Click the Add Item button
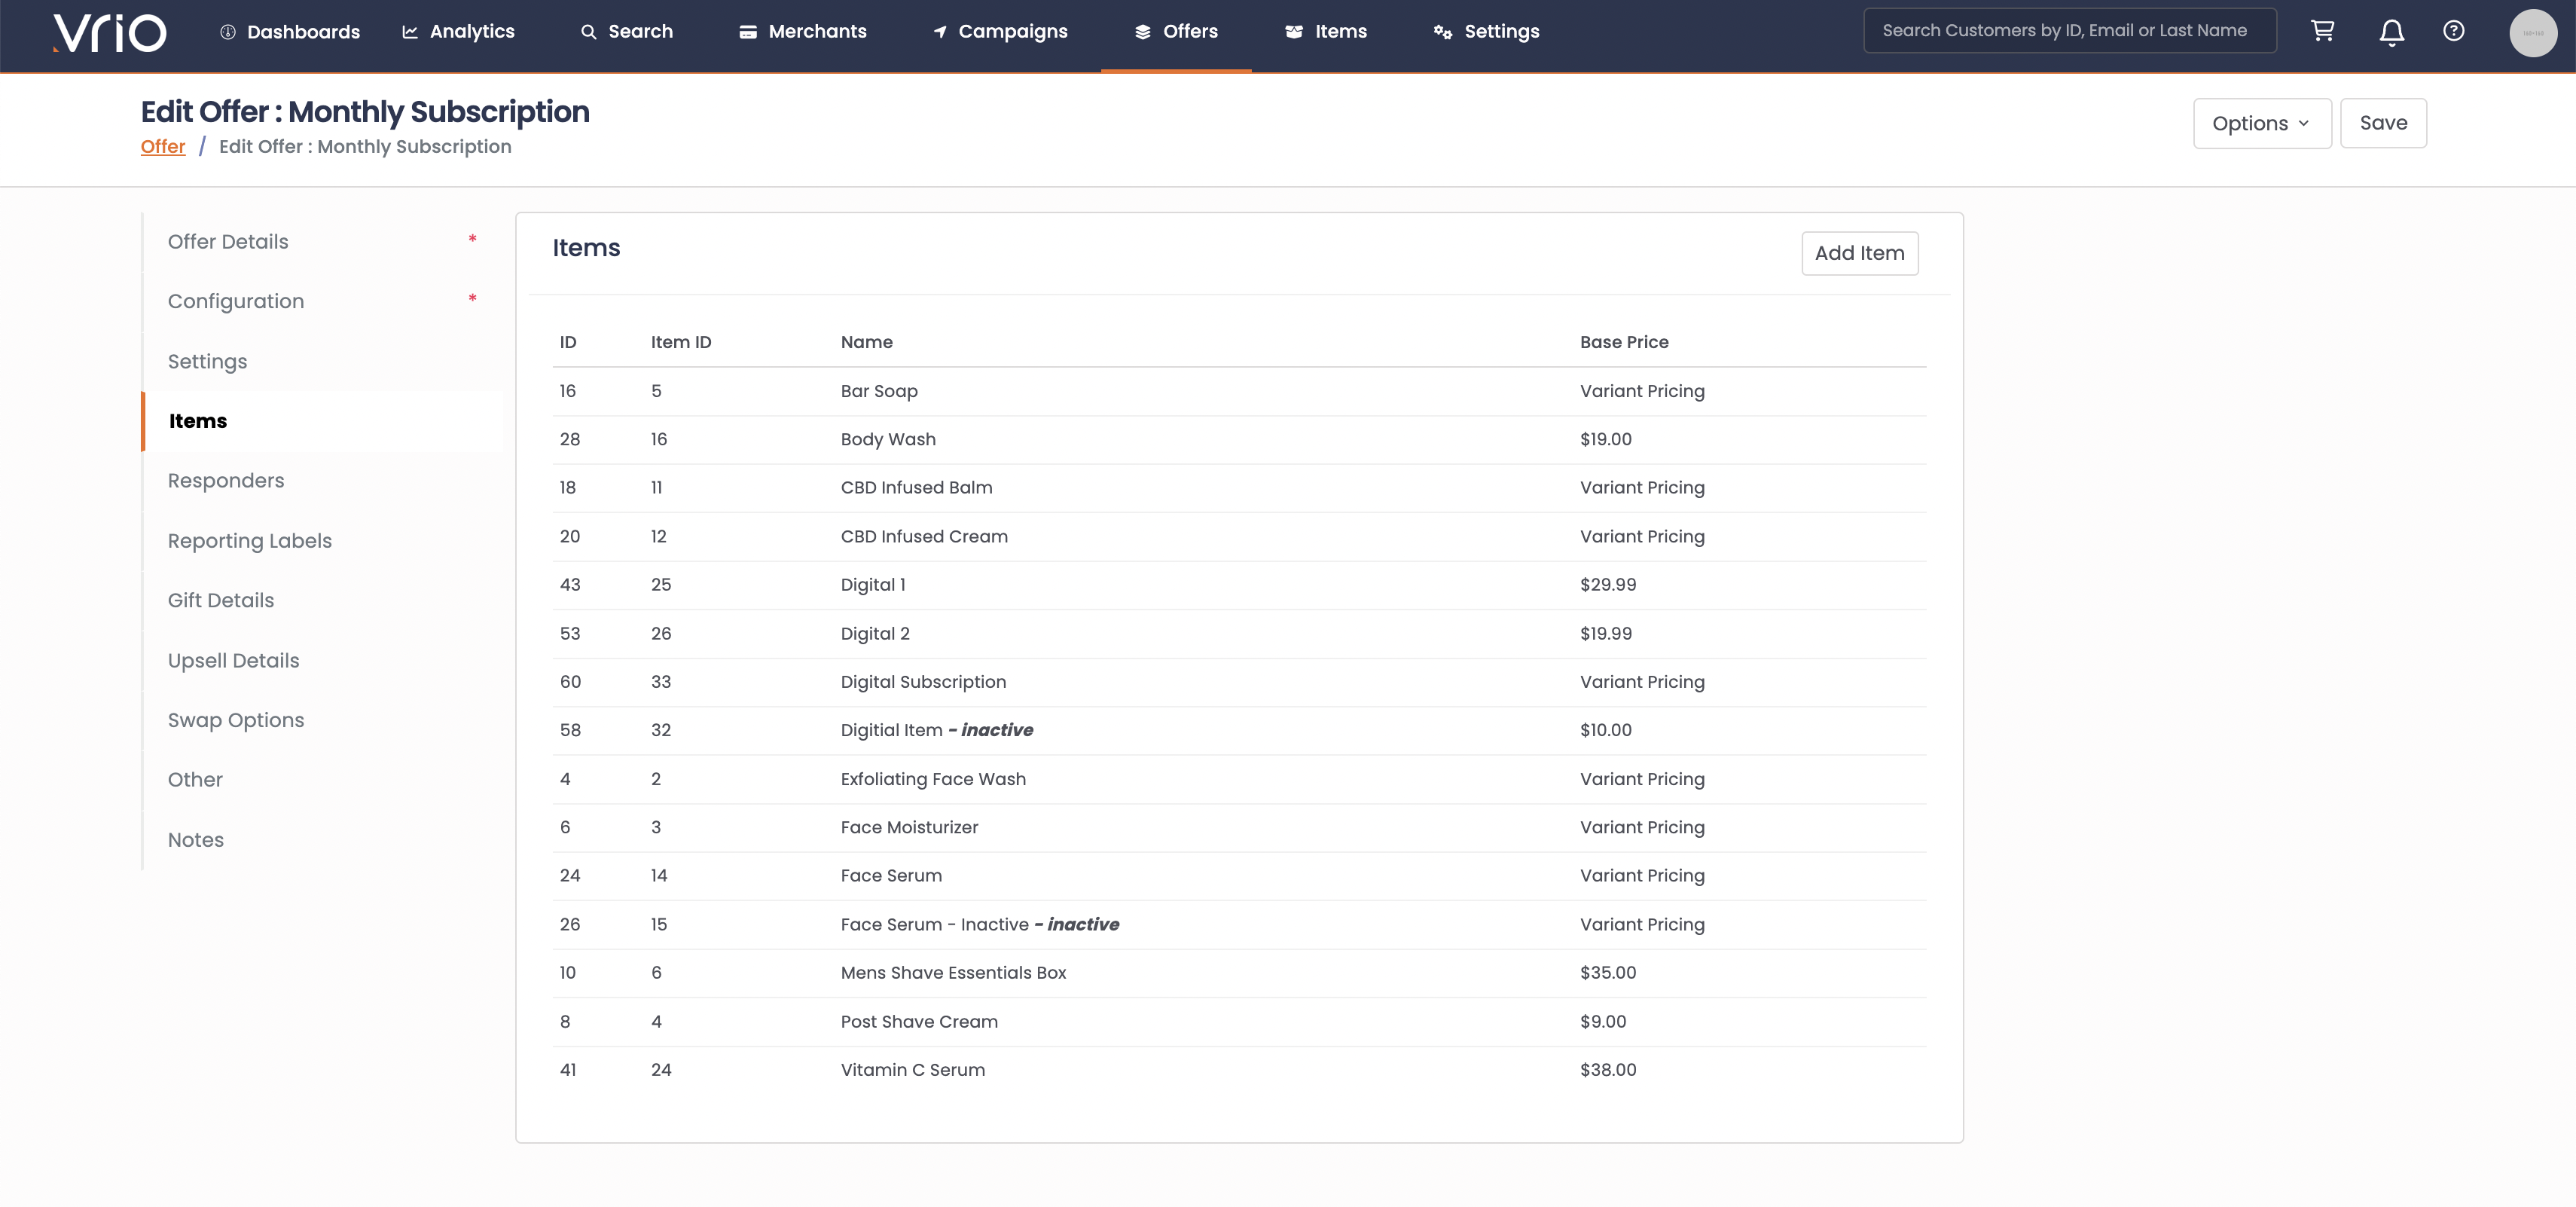The height and width of the screenshot is (1207, 2576). click(x=1859, y=253)
